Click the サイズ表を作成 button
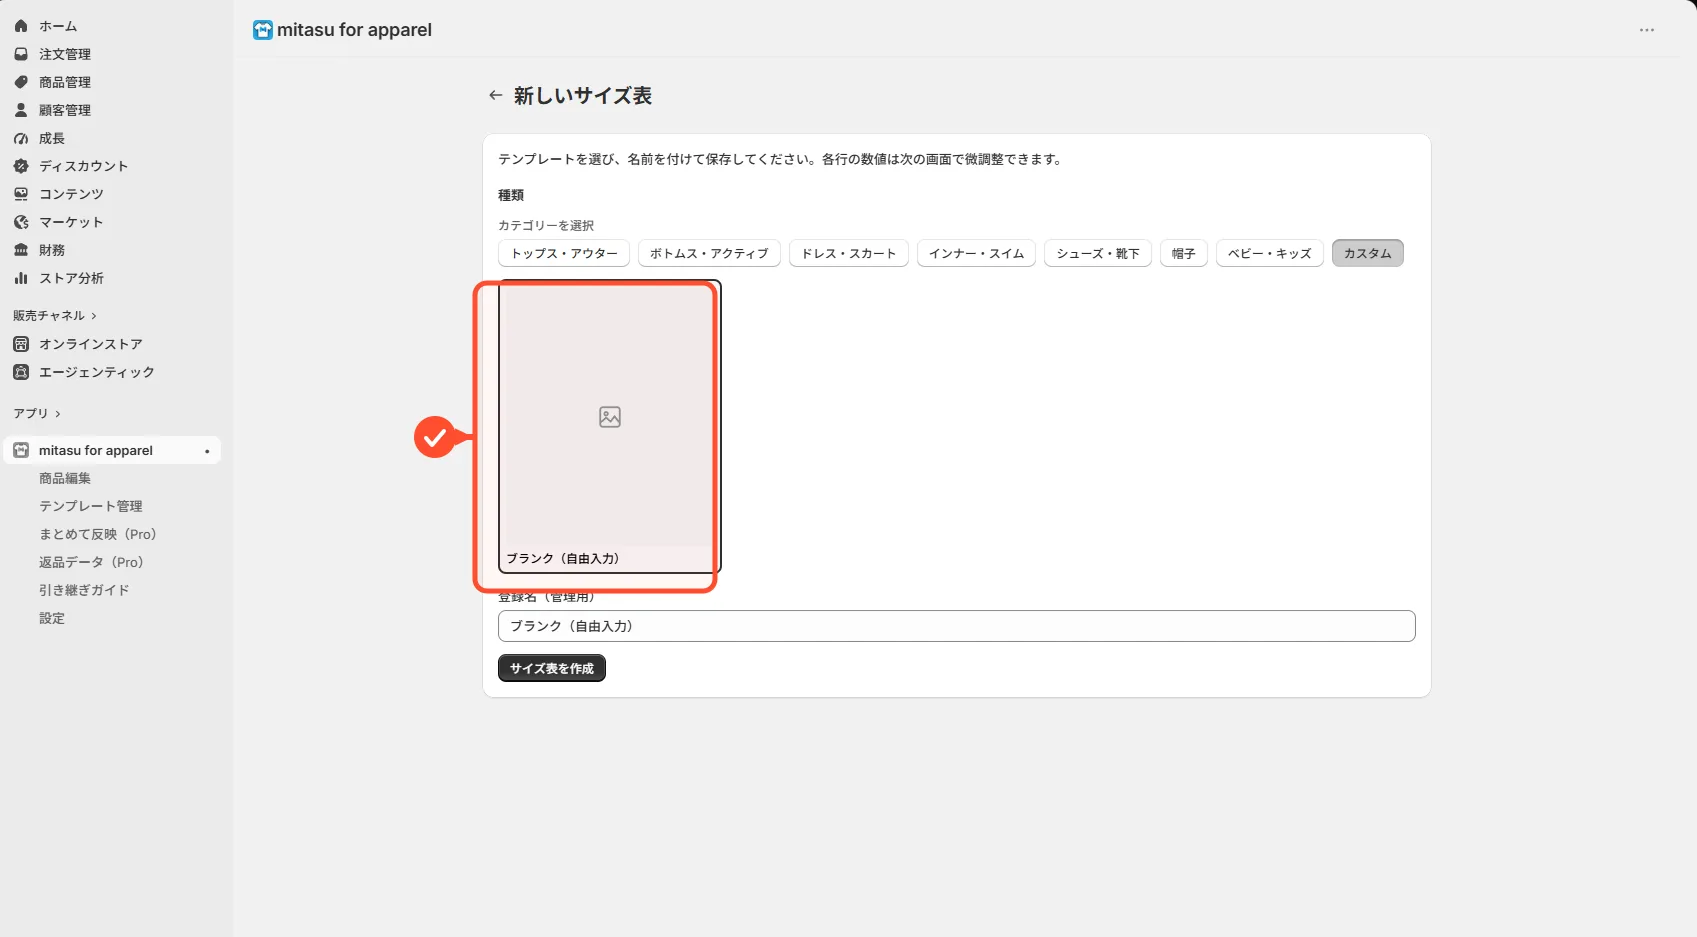 tap(552, 668)
